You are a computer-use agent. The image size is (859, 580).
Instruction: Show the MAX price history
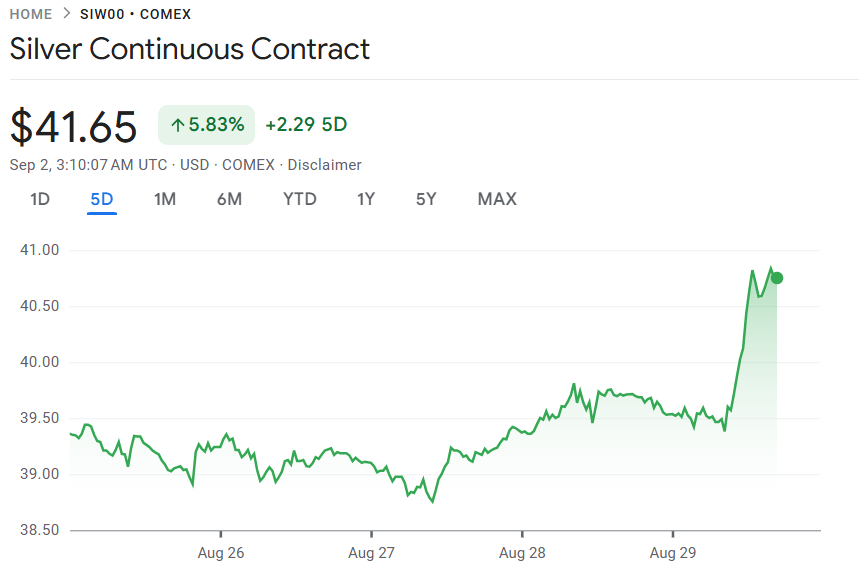point(497,199)
